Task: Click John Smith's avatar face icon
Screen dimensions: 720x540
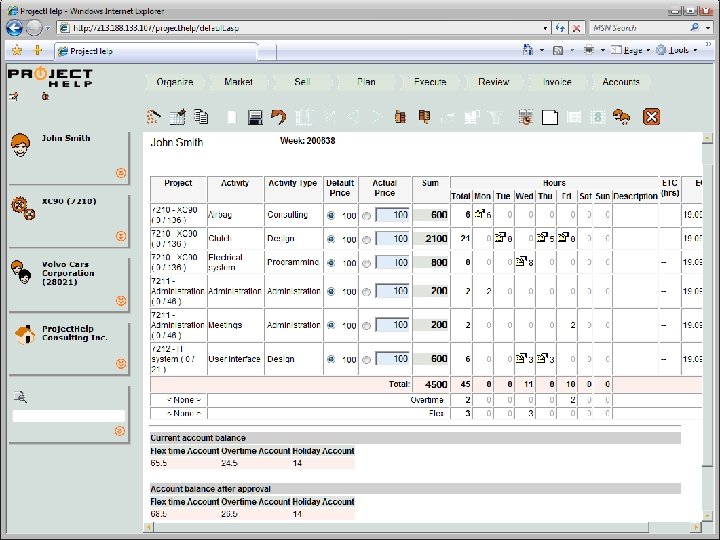Action: point(20,145)
